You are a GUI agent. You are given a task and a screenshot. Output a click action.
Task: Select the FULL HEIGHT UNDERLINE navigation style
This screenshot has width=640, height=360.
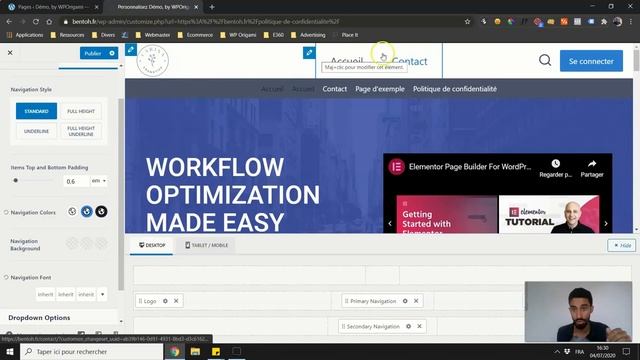point(81,131)
